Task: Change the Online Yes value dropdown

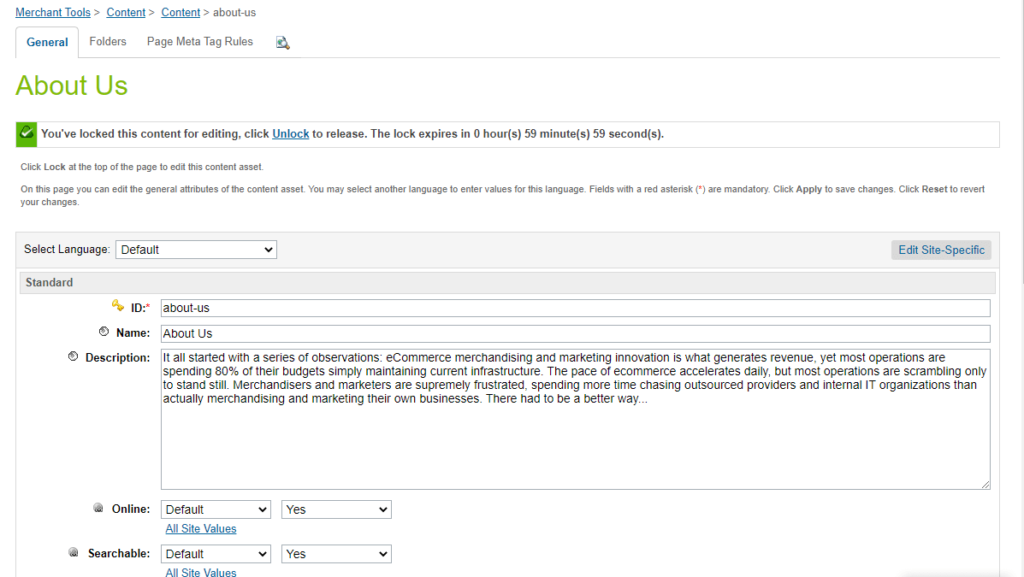Action: [x=336, y=510]
